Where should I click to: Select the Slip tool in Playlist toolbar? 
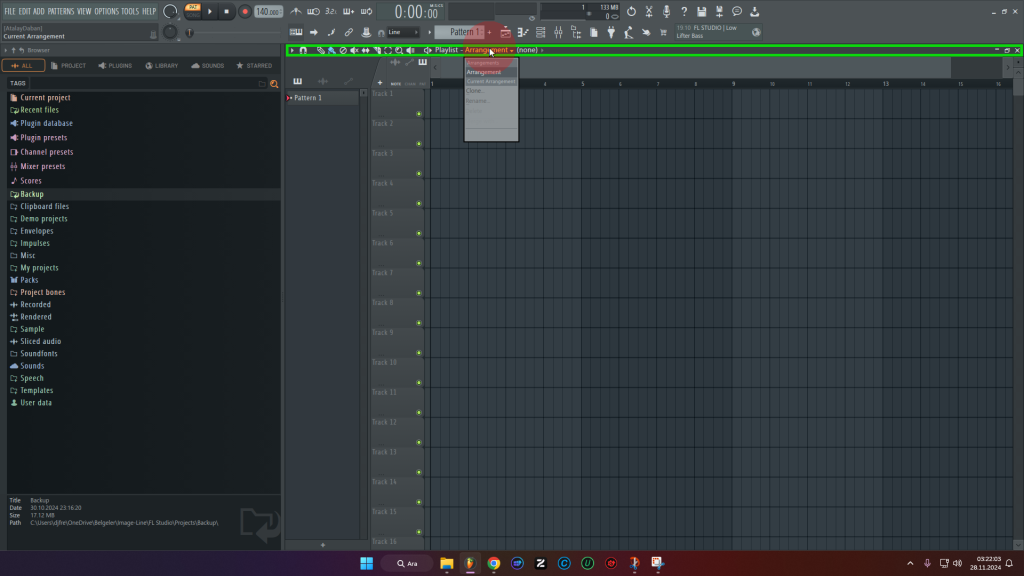pyautogui.click(x=366, y=50)
